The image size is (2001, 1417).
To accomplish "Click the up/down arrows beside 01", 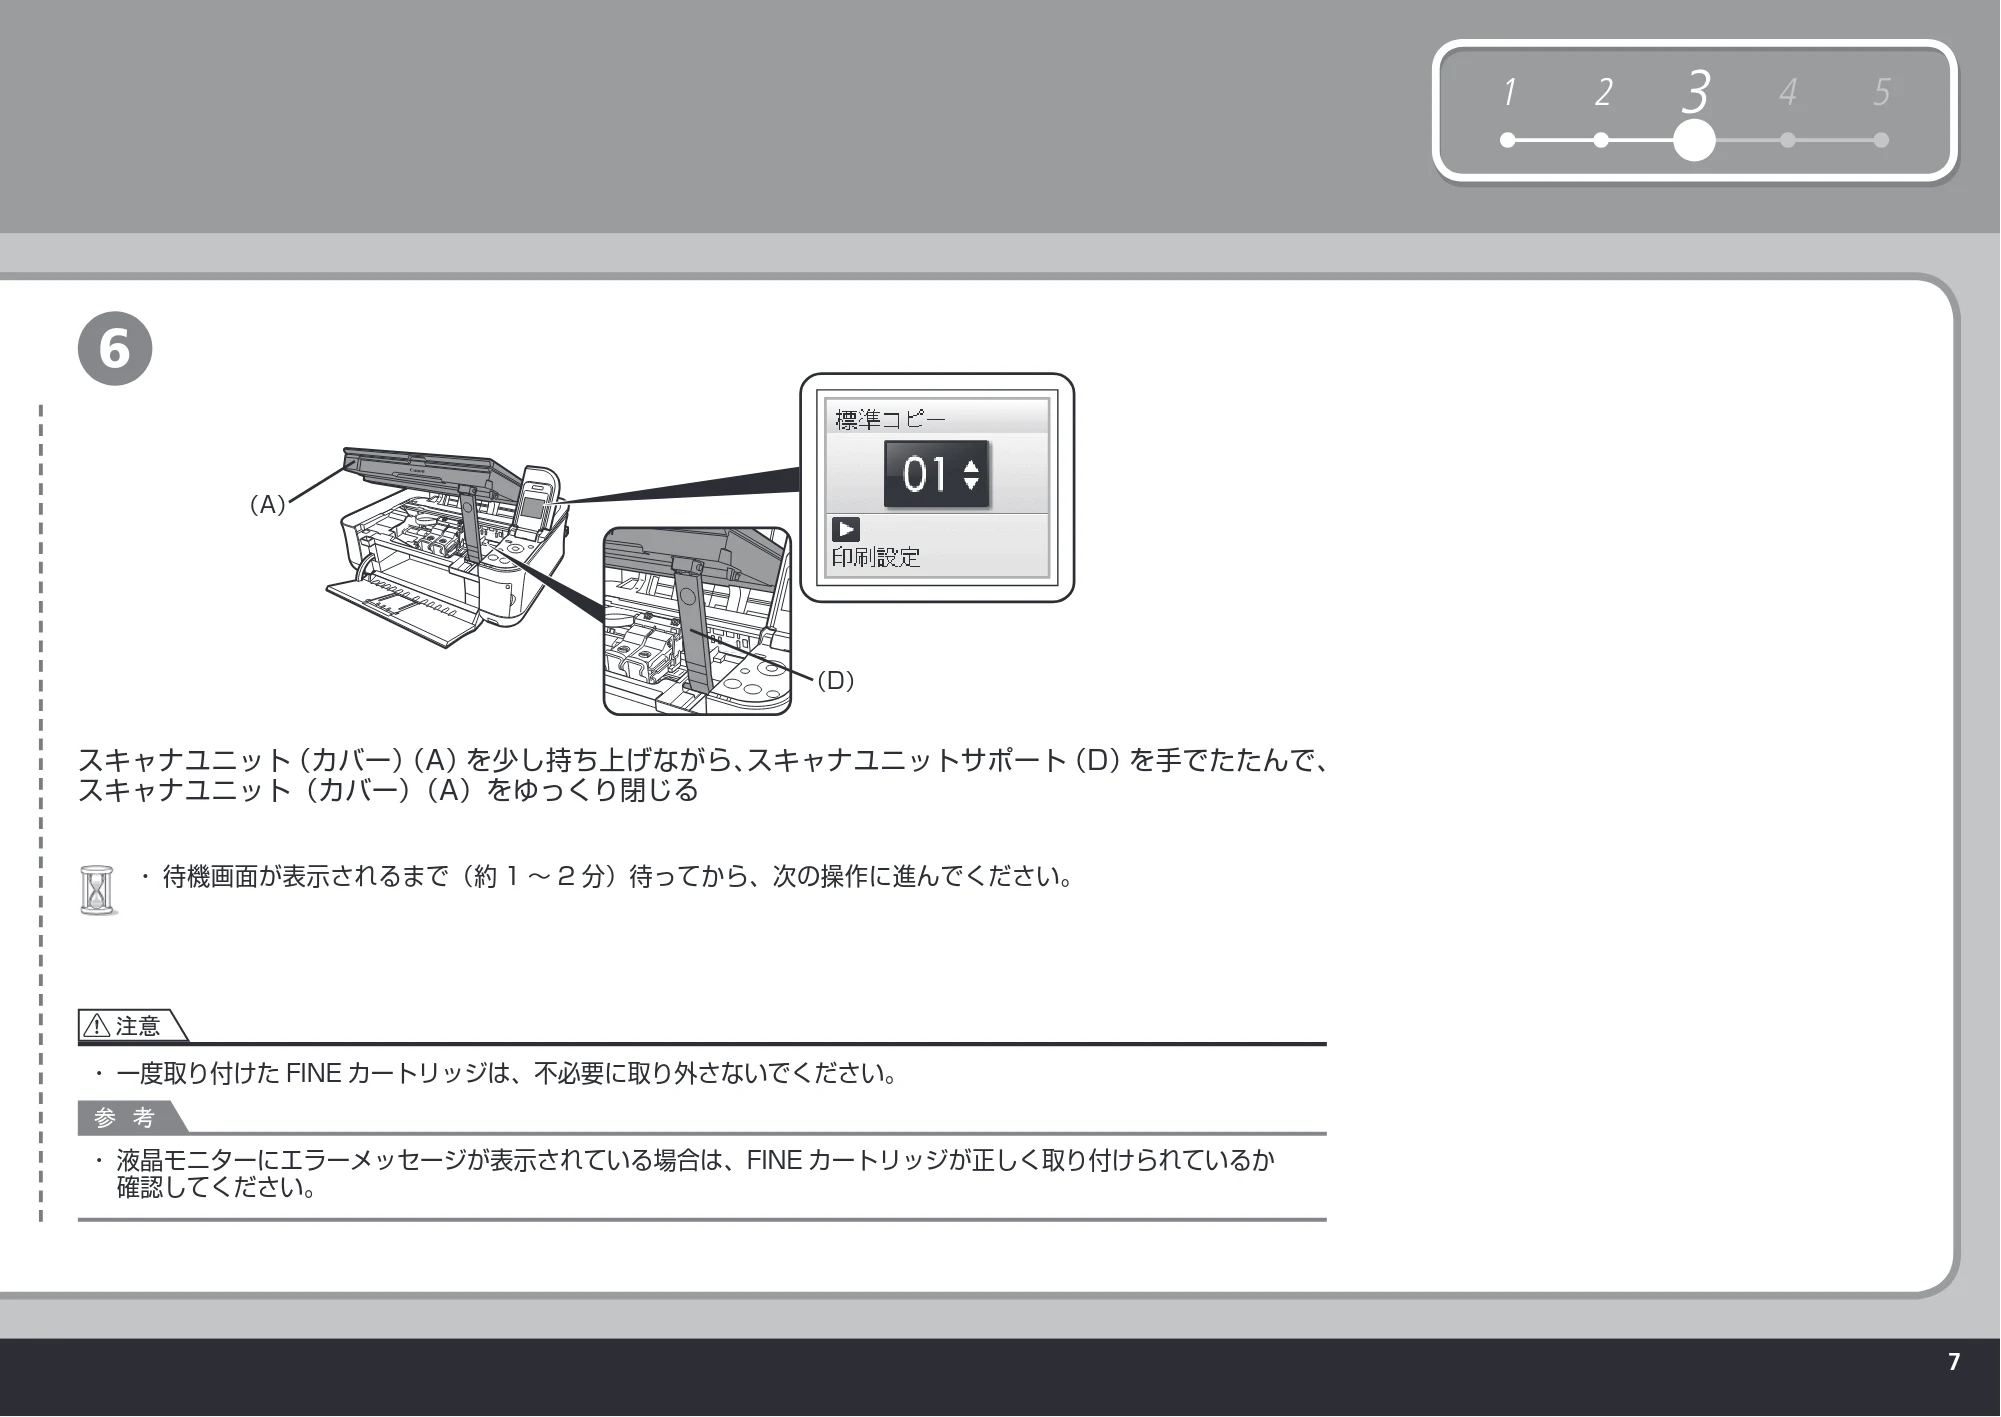I will [x=971, y=475].
